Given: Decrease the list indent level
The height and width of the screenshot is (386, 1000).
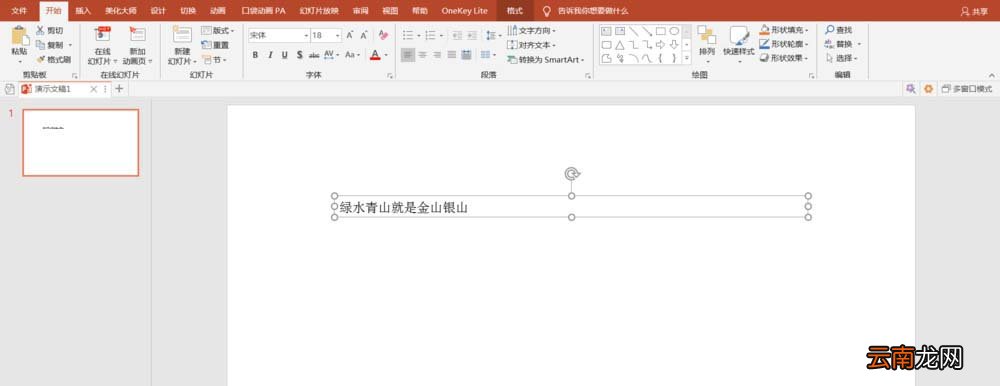Looking at the screenshot, I should point(457,36).
